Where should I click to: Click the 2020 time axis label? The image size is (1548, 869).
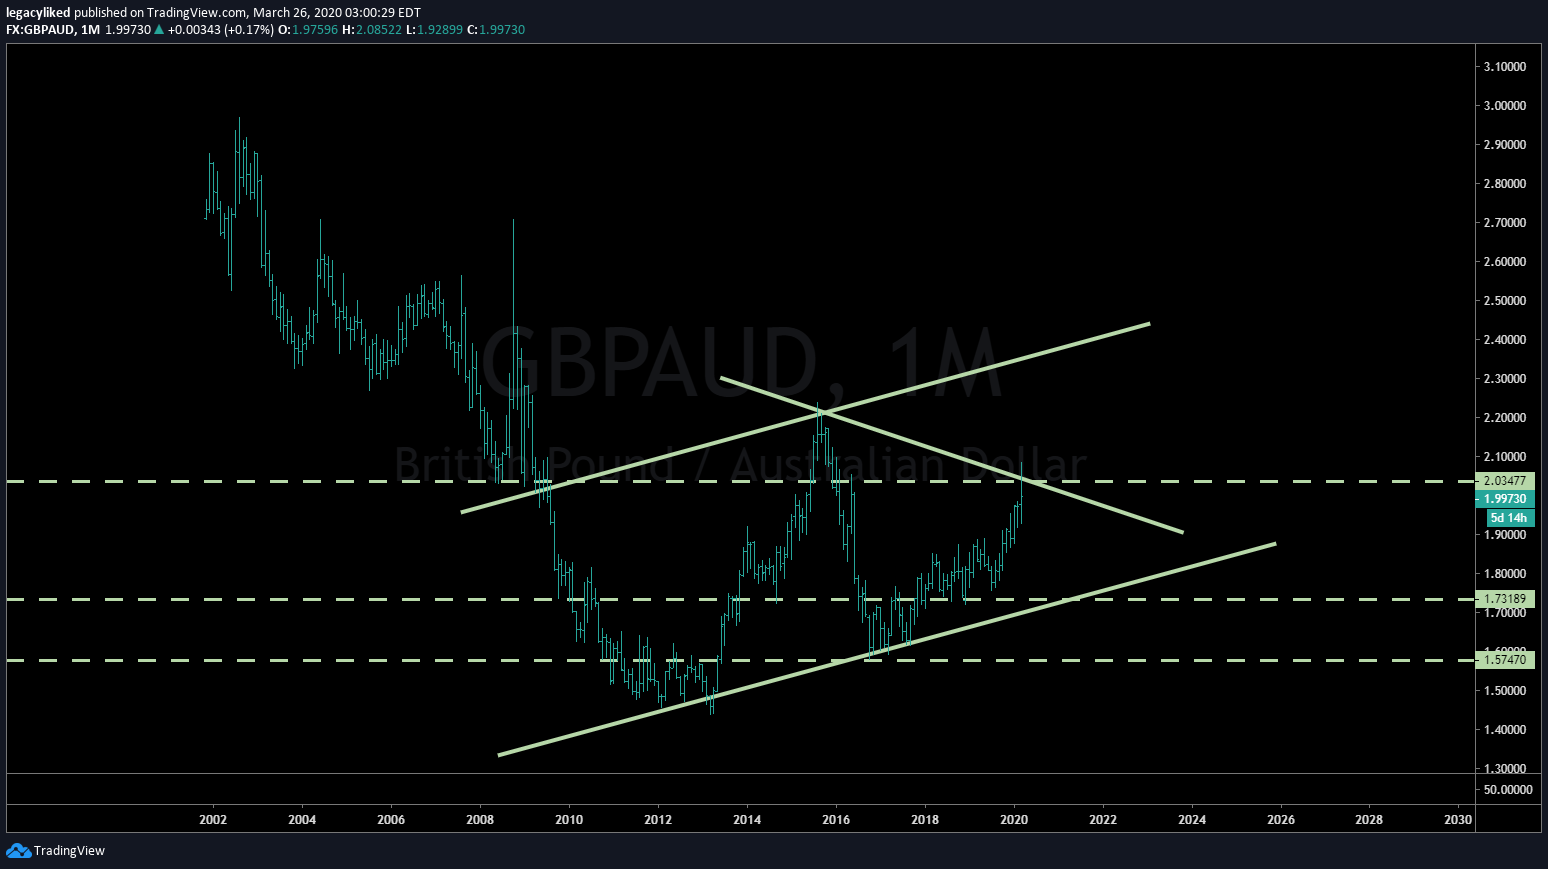click(x=1014, y=820)
